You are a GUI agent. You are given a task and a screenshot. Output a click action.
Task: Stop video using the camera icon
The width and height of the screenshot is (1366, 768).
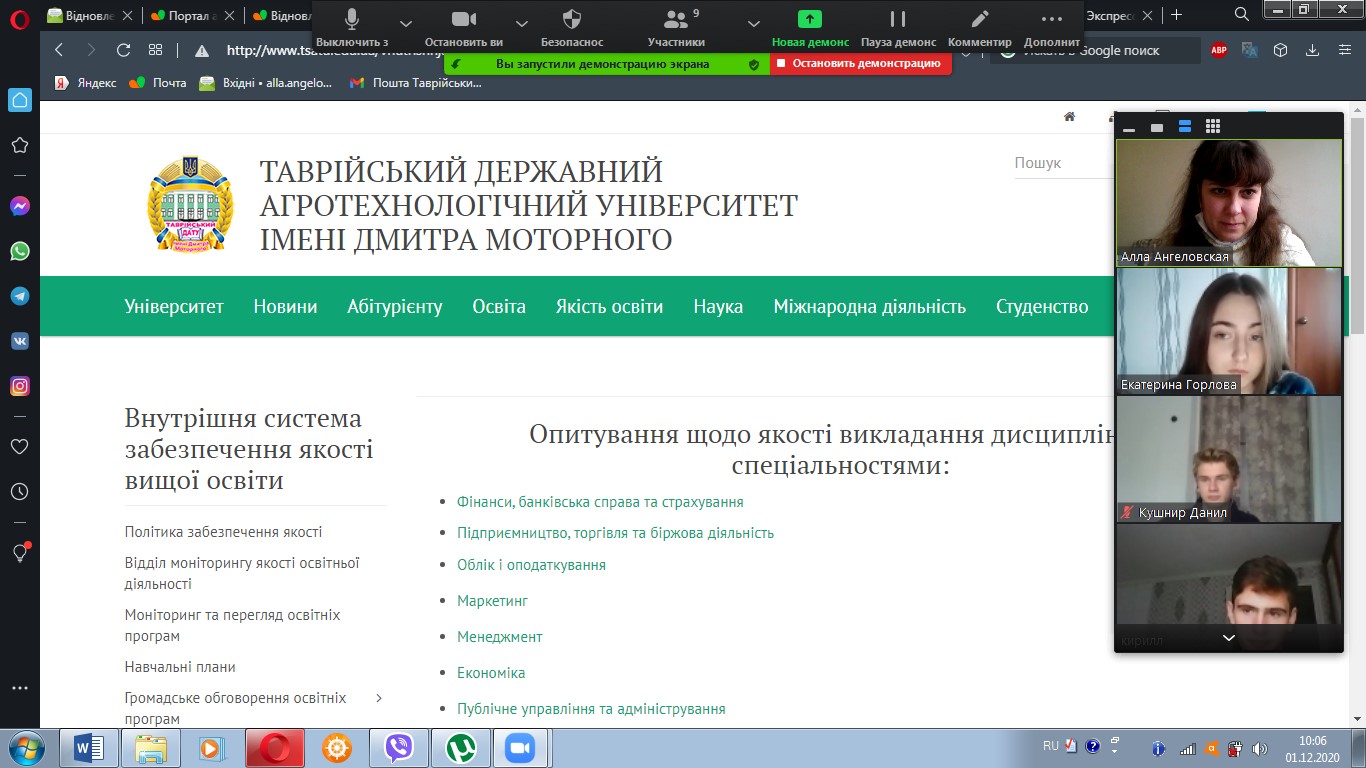click(463, 19)
